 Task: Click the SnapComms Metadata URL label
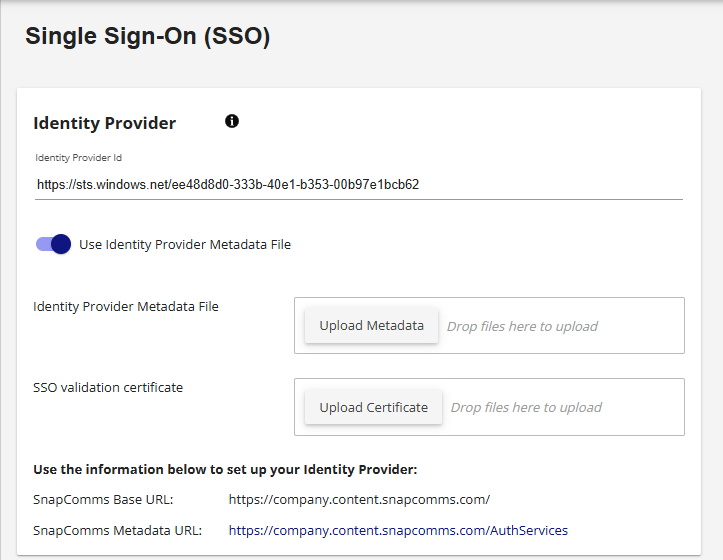click(x=118, y=530)
